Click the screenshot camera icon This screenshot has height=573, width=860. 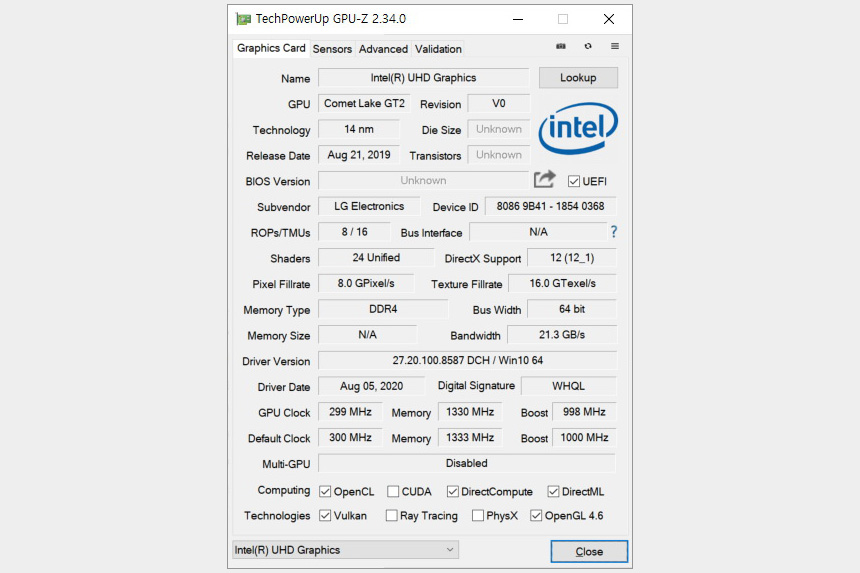[561, 46]
